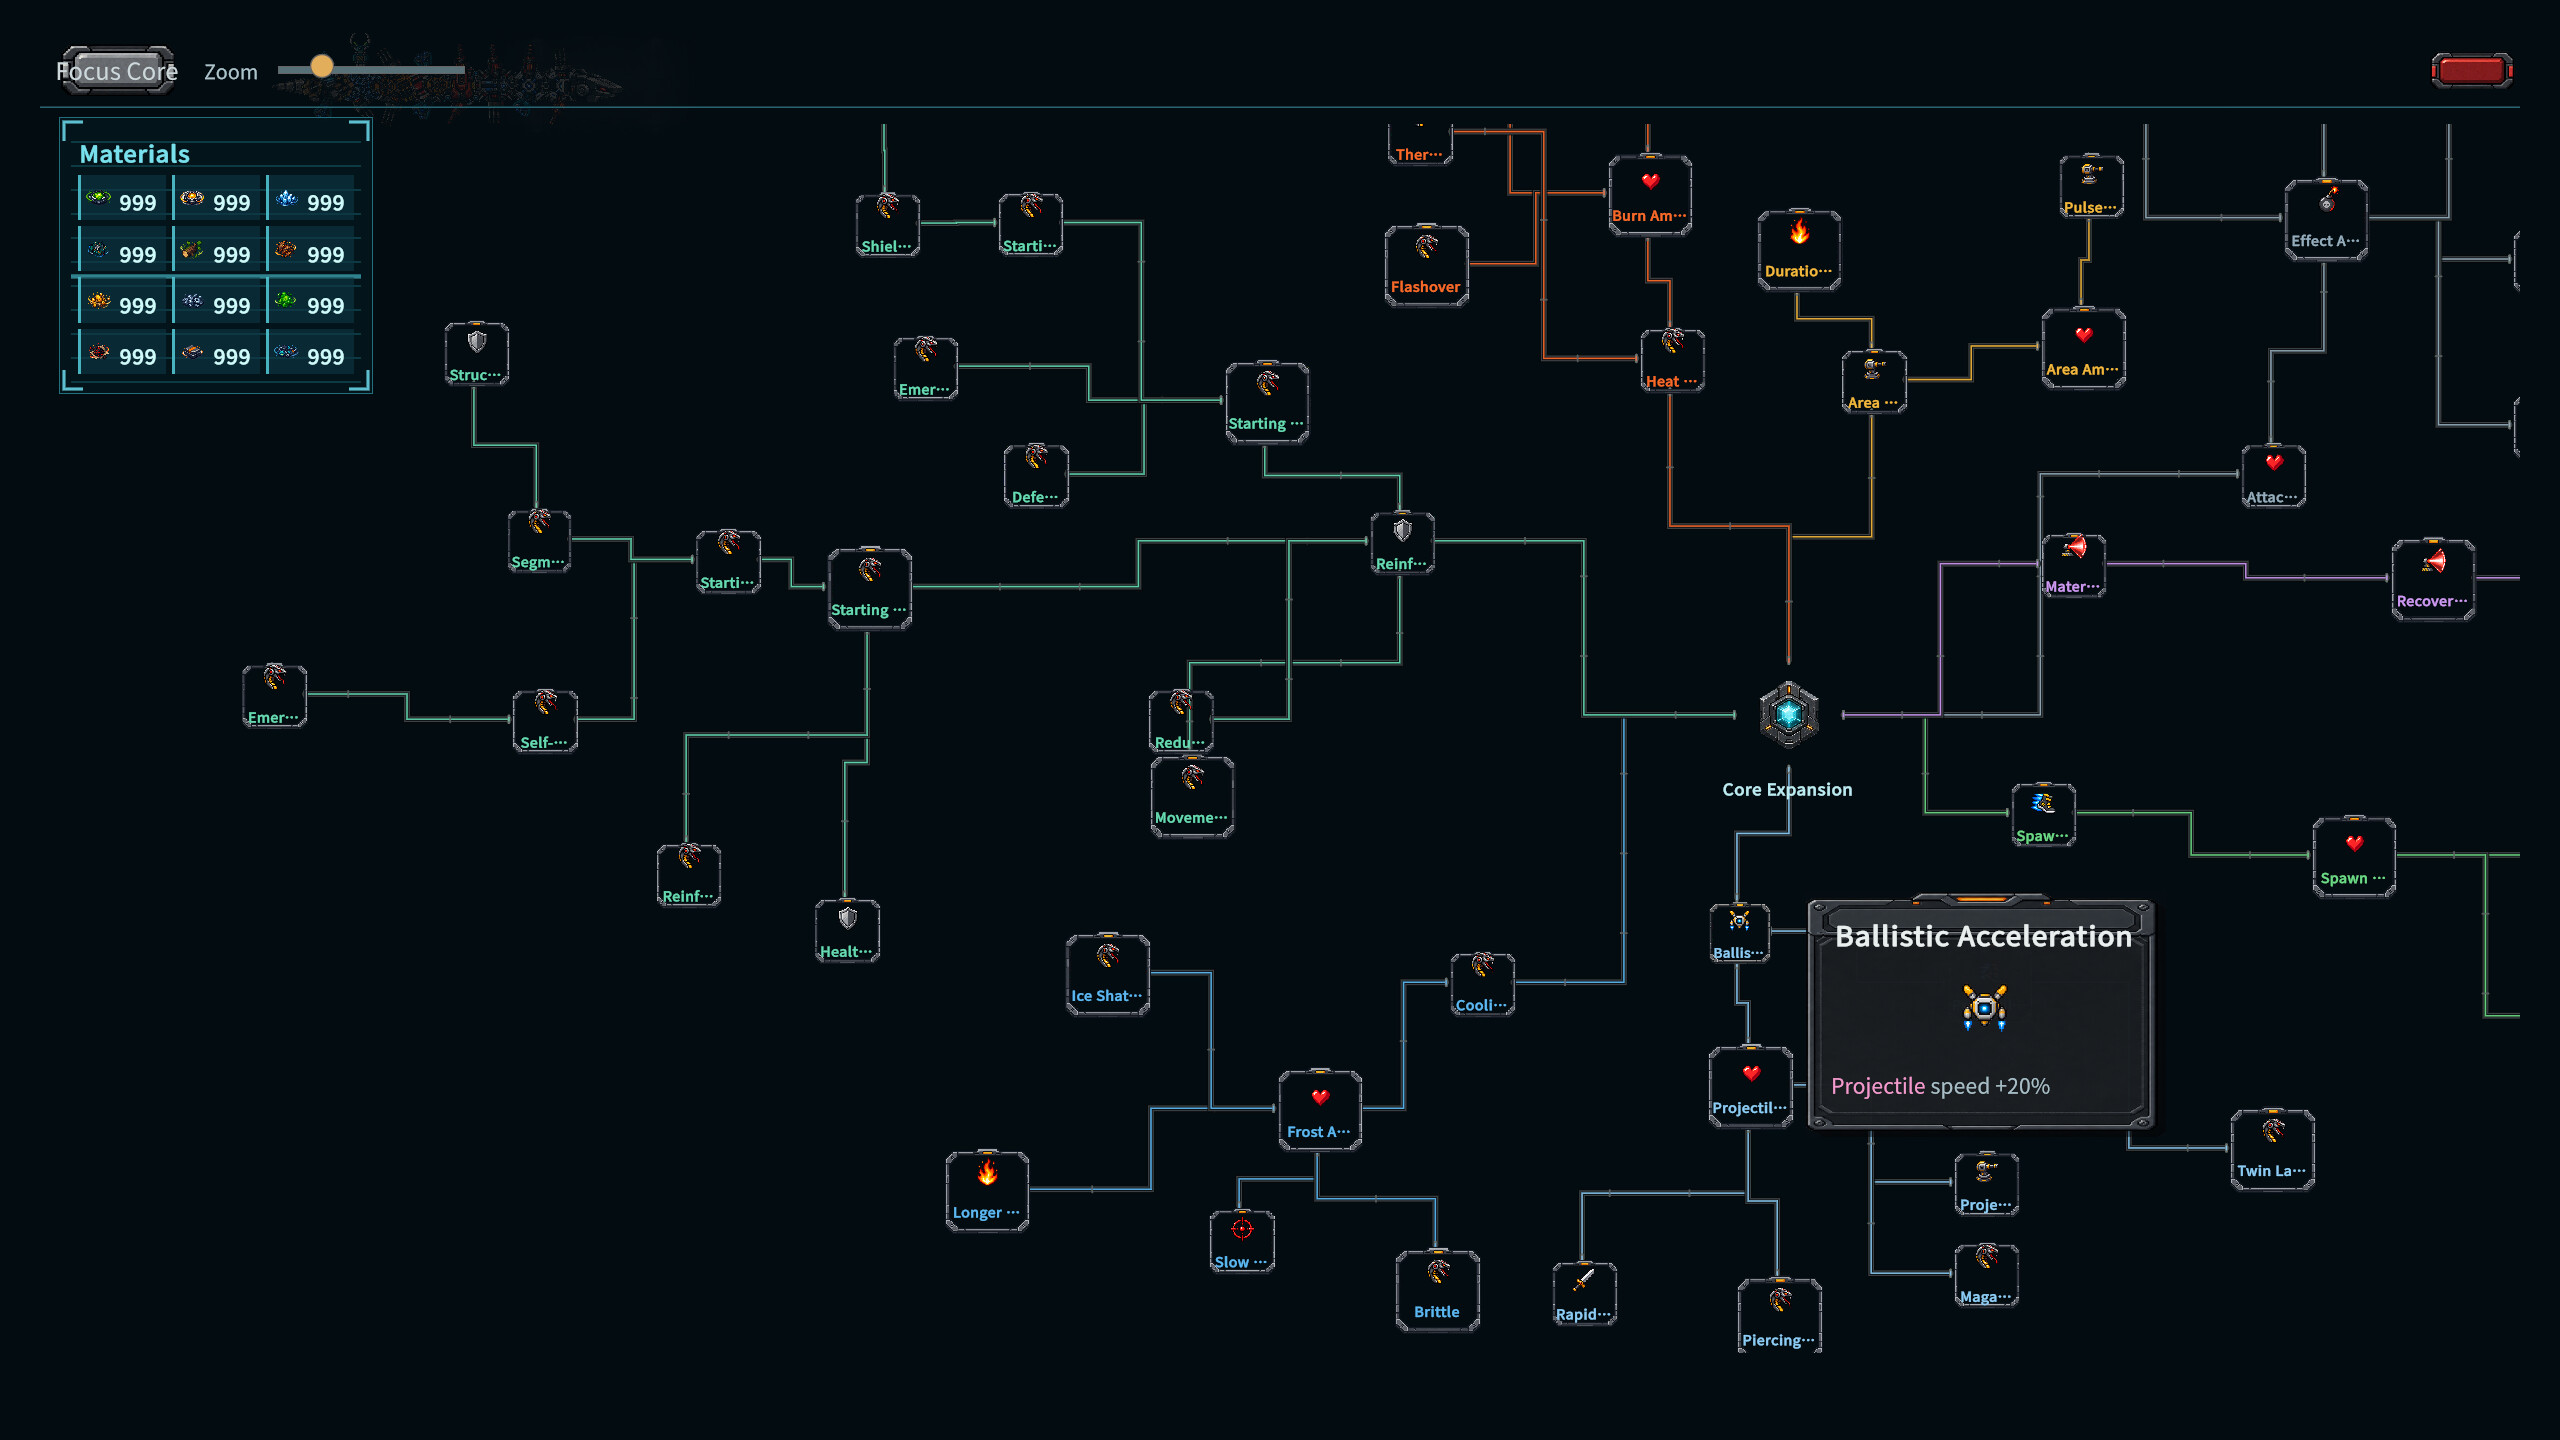Click the Pulse… turret node
This screenshot has height=1440, width=2560.
pyautogui.click(x=2090, y=187)
